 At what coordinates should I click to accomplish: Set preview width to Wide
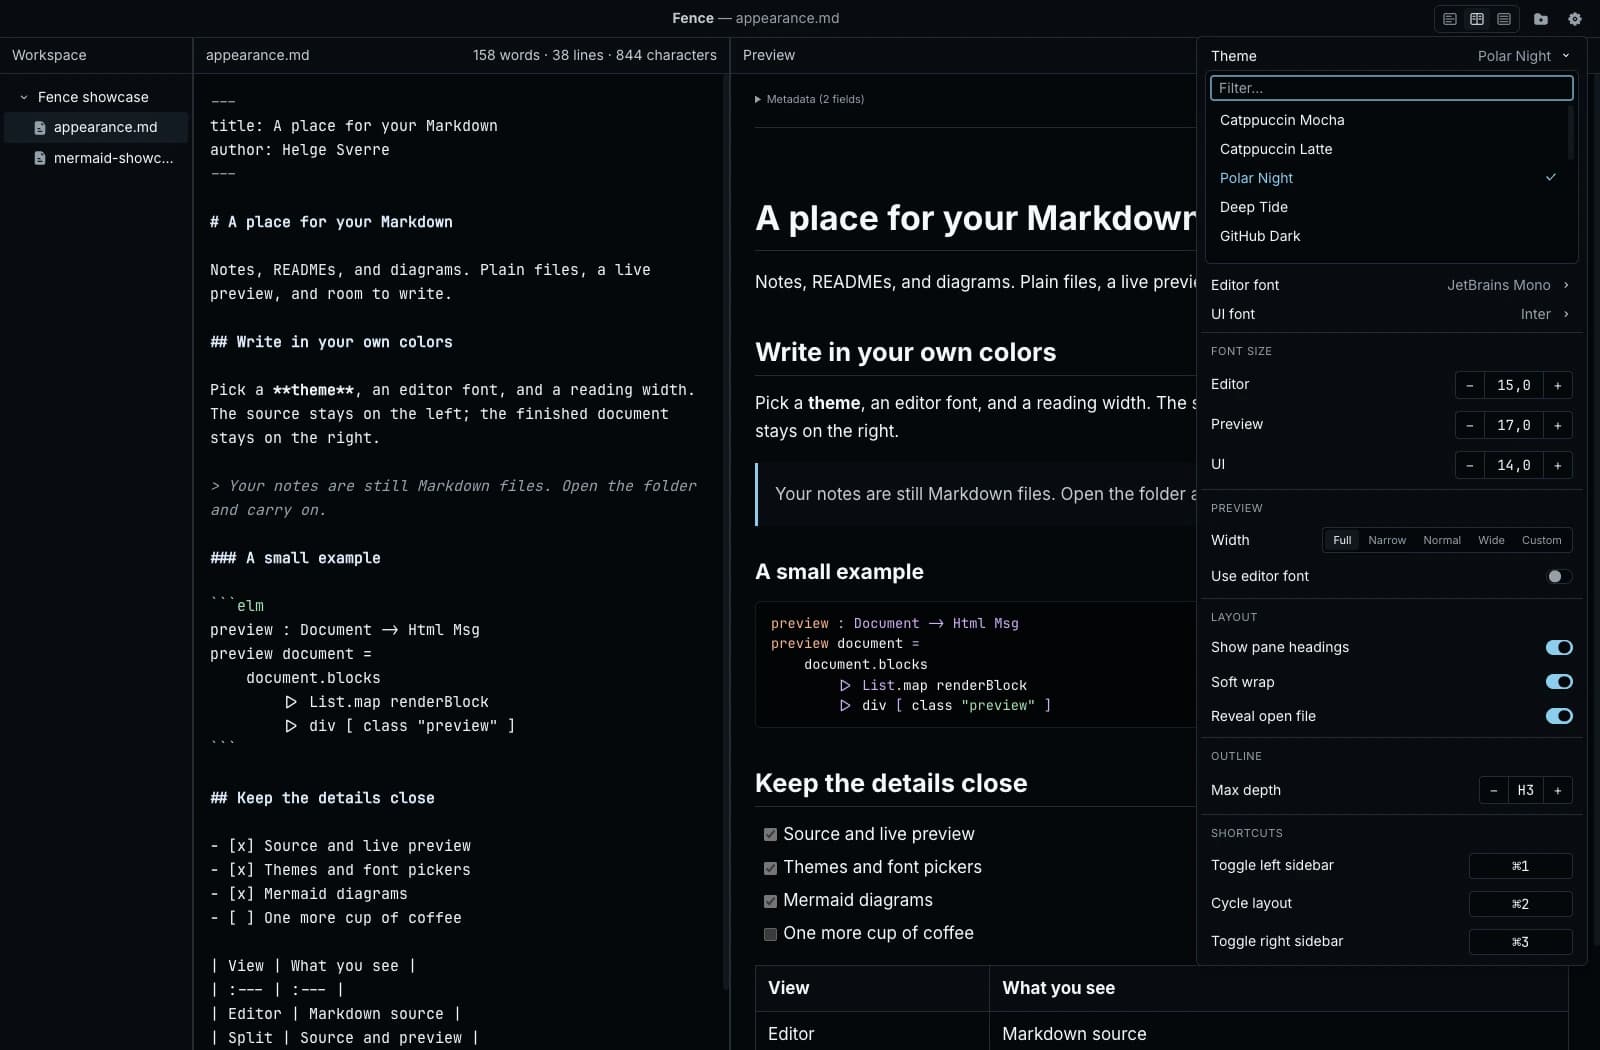(x=1491, y=540)
